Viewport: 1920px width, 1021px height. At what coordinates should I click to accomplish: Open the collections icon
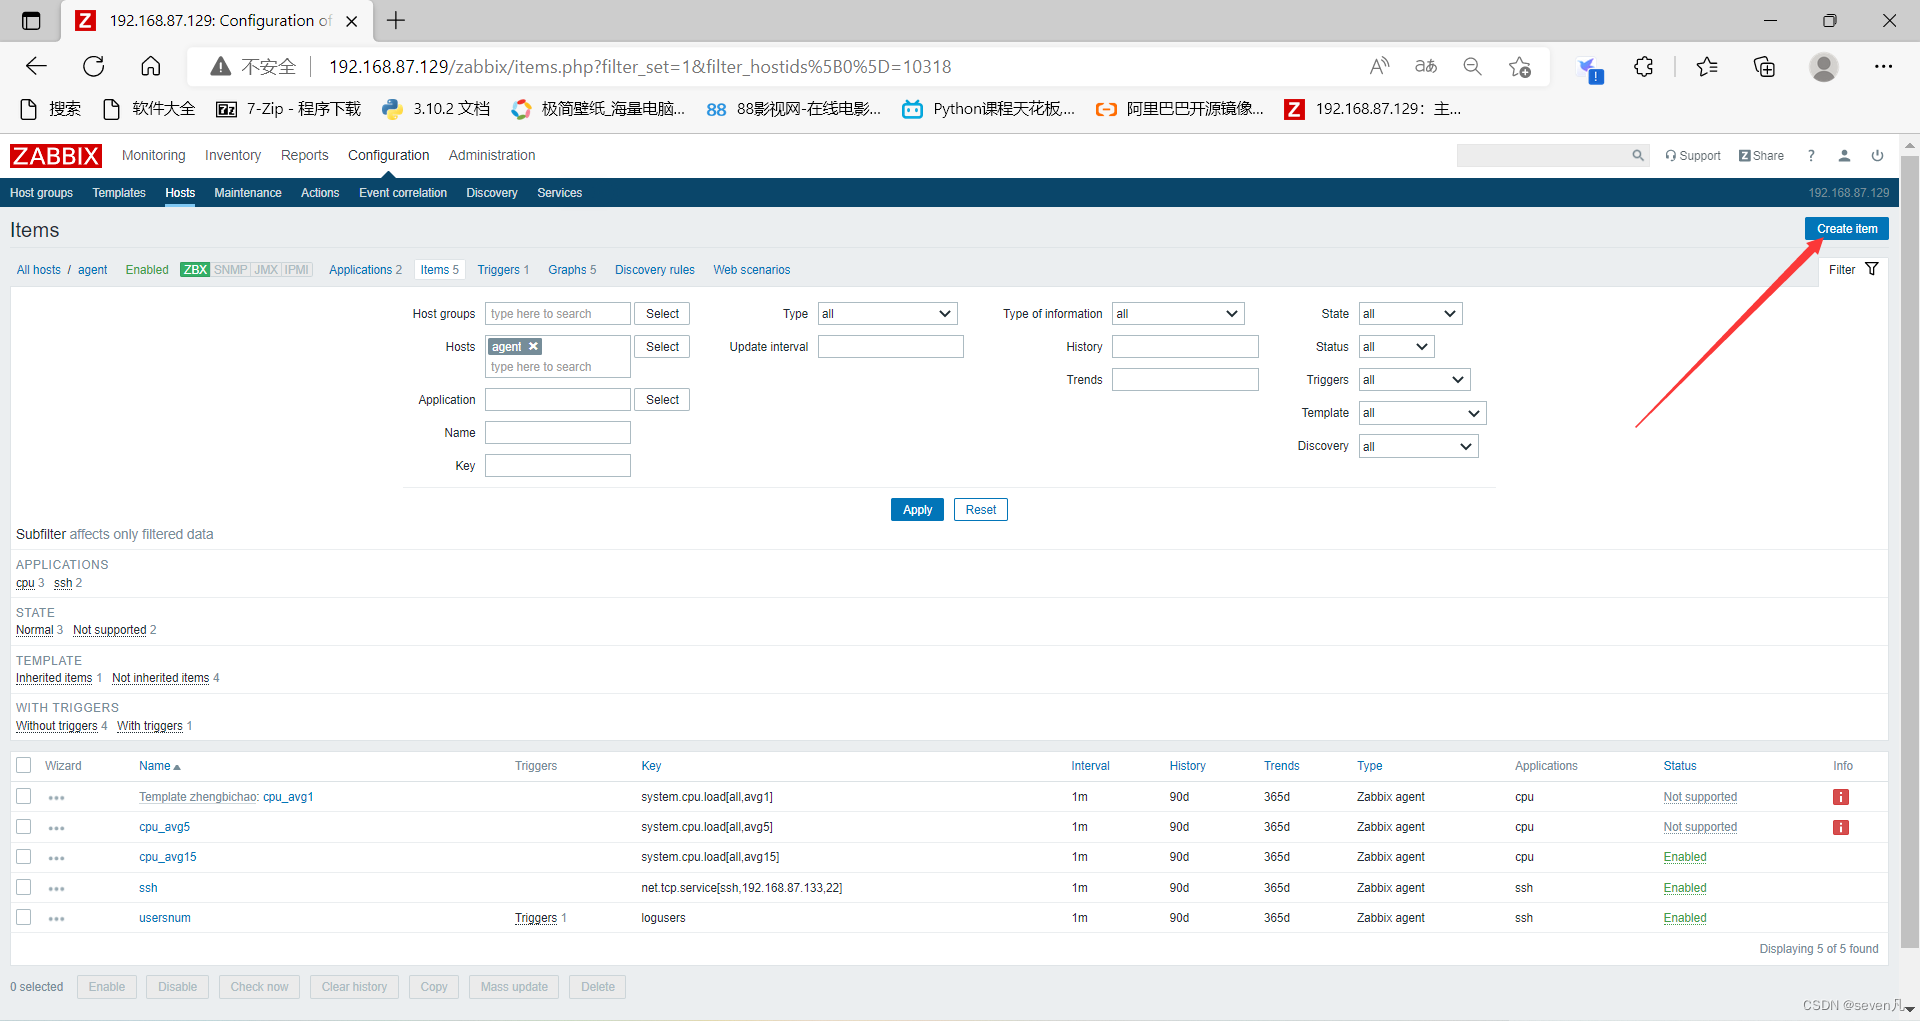(x=1765, y=67)
